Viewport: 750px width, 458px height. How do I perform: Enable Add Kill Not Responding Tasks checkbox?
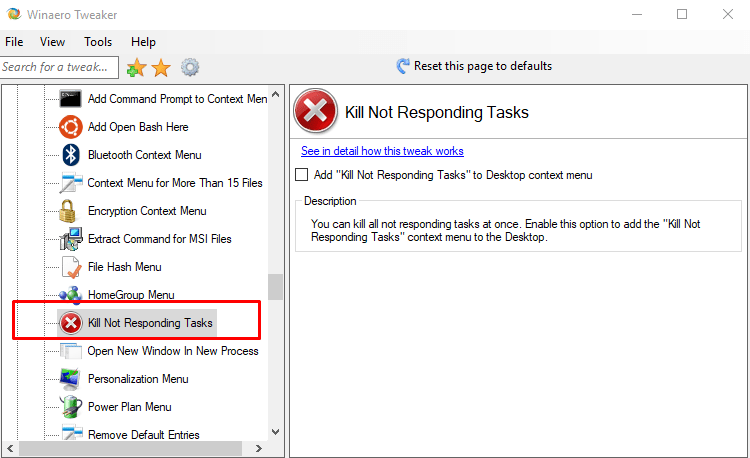pos(301,174)
